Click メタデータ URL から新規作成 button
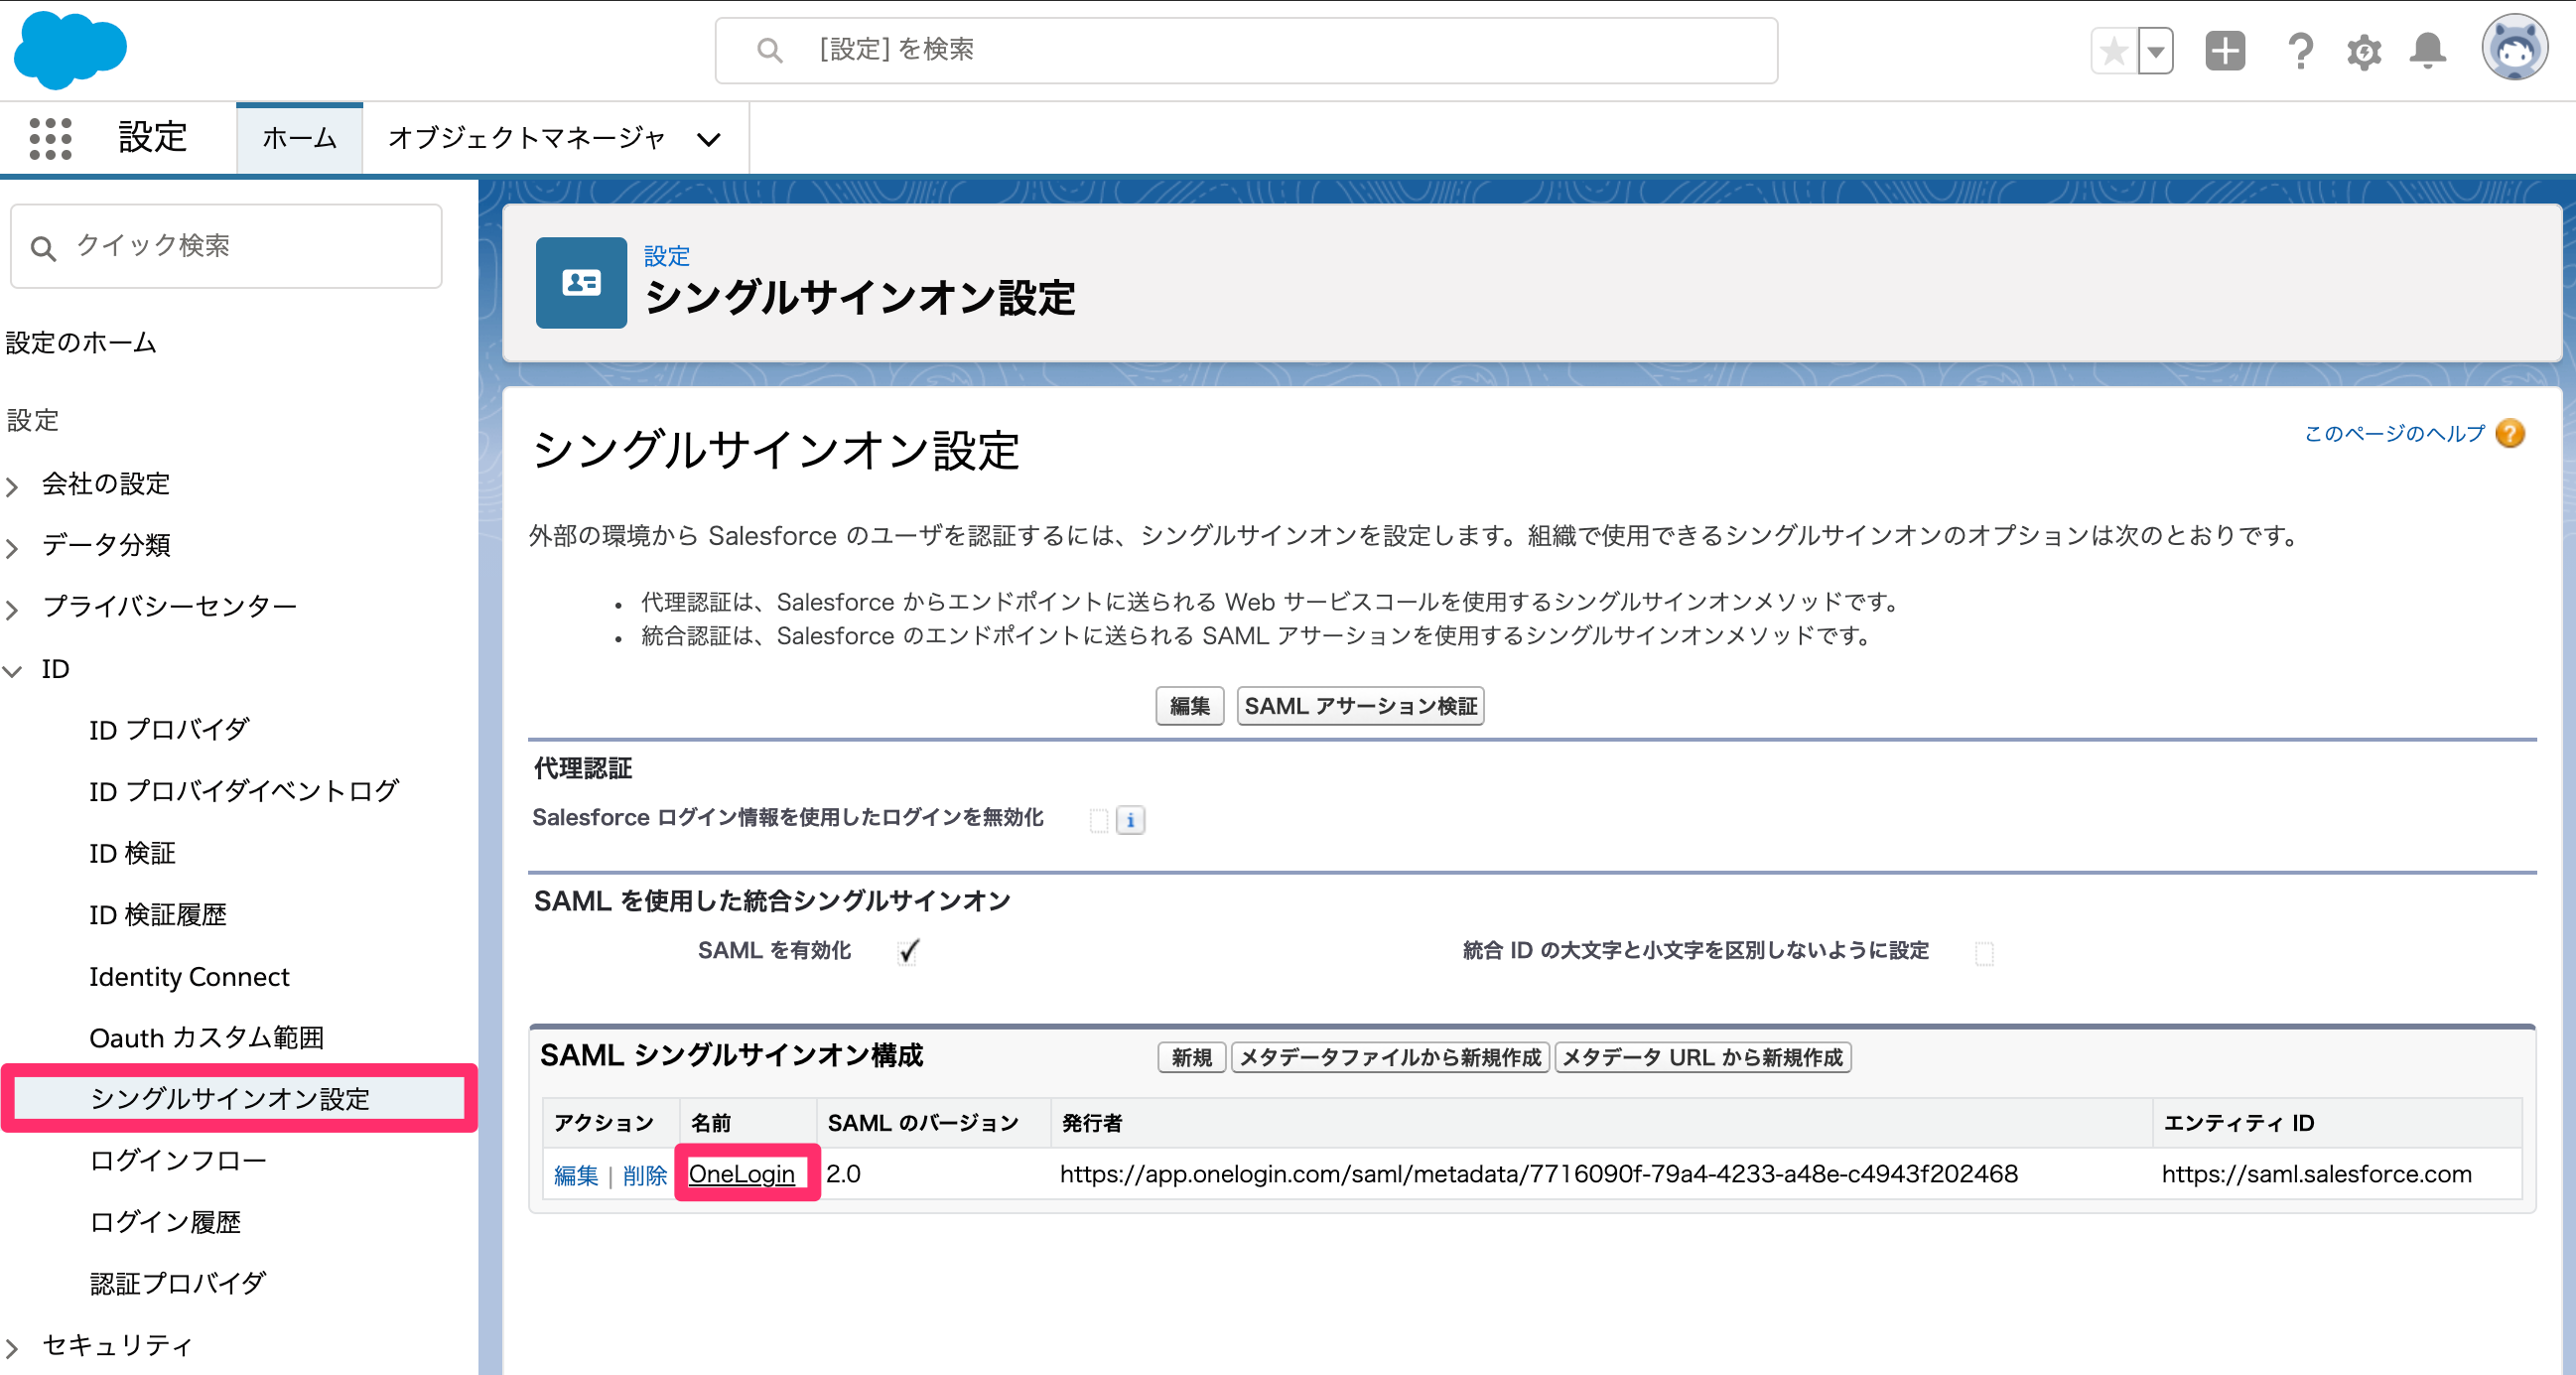The image size is (2576, 1375). click(x=1703, y=1057)
